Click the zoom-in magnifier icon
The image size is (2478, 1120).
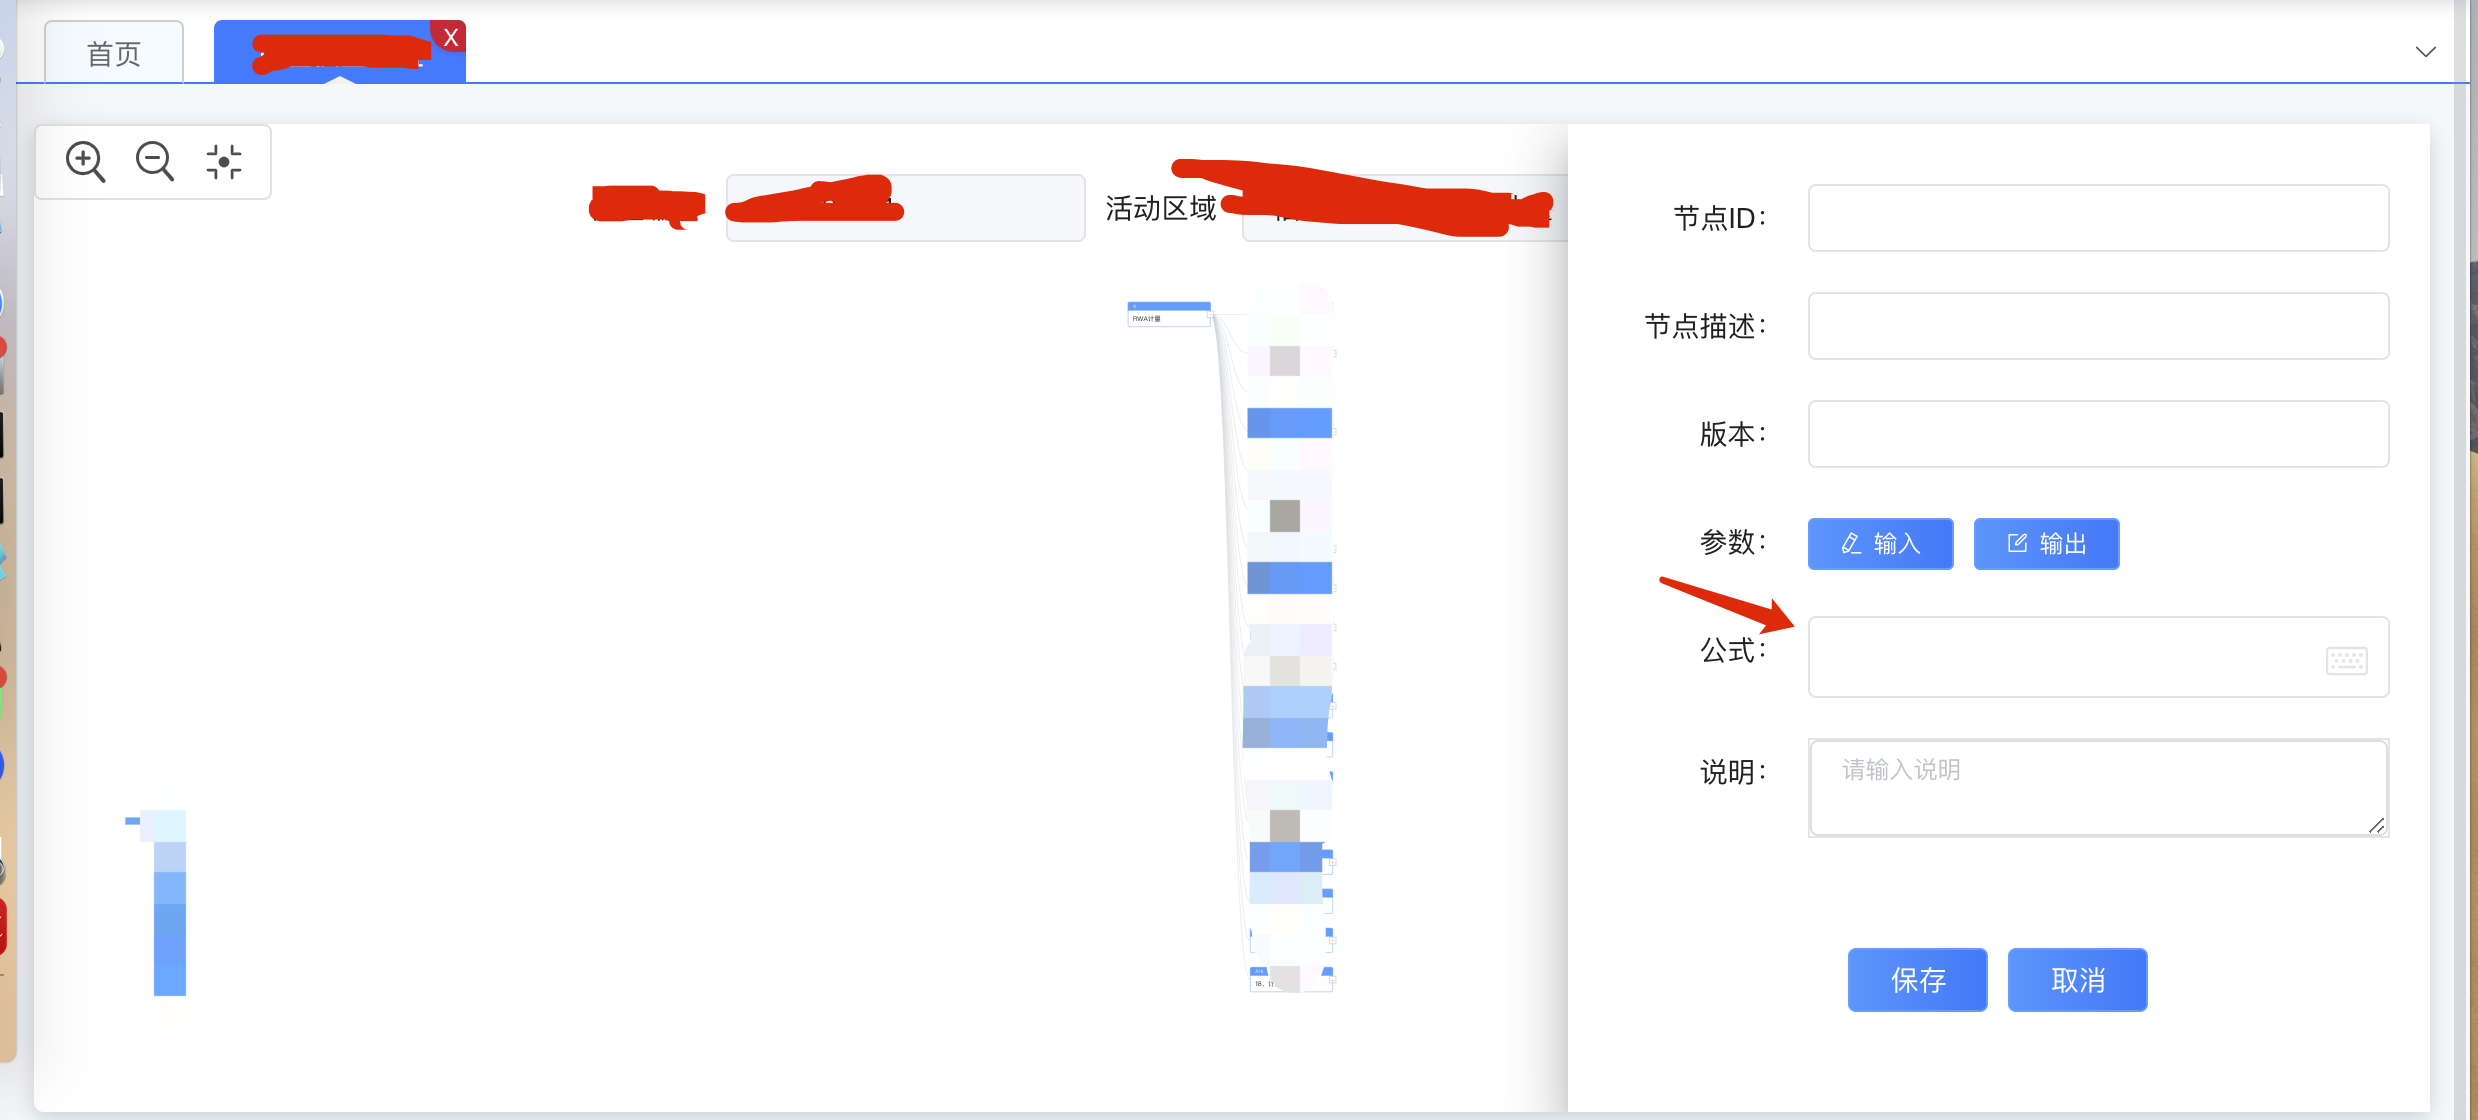[x=85, y=161]
